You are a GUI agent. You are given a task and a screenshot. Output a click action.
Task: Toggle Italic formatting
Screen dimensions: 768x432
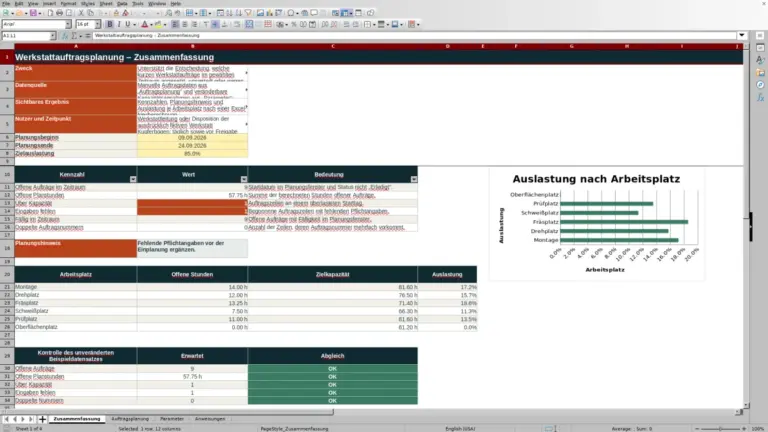[119, 24]
